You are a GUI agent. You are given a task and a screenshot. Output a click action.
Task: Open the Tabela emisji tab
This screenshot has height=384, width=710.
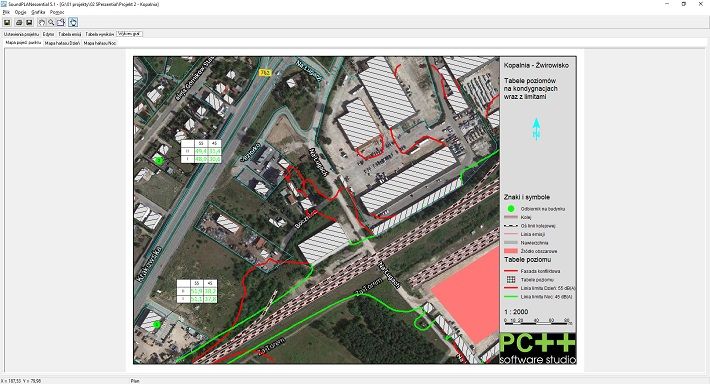[x=70, y=34]
